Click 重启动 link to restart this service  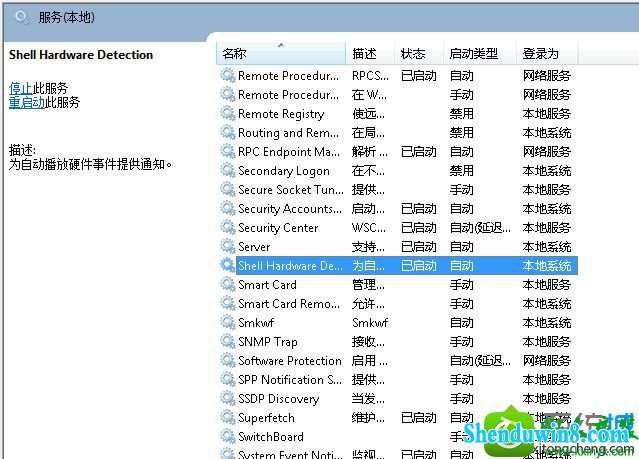(27, 102)
